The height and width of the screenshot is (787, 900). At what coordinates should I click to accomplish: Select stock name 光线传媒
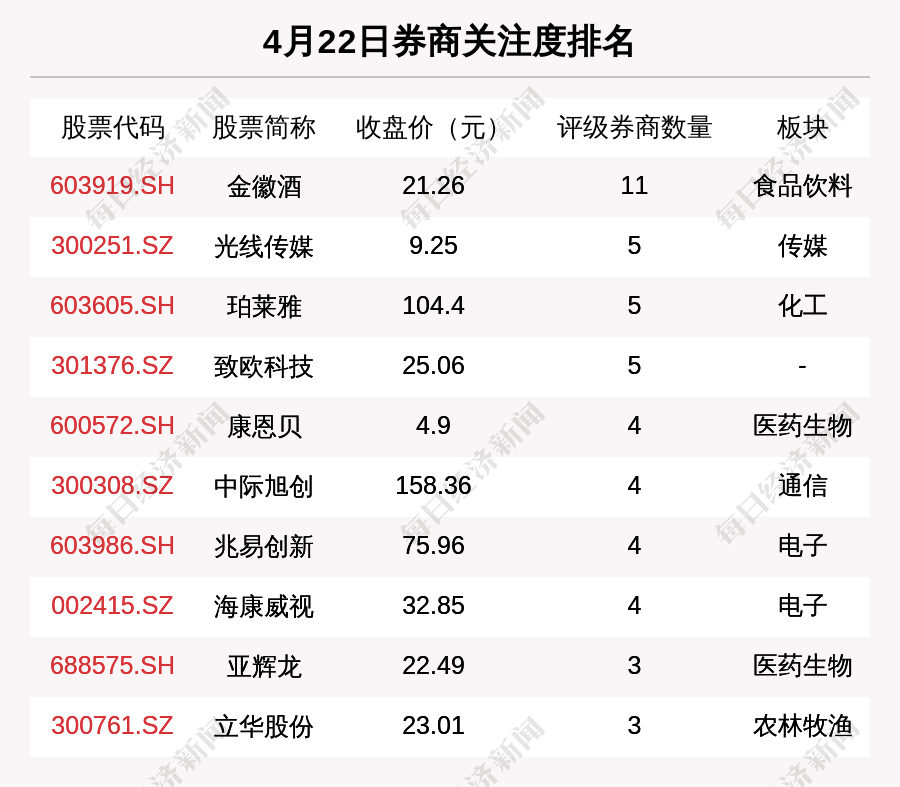point(264,247)
